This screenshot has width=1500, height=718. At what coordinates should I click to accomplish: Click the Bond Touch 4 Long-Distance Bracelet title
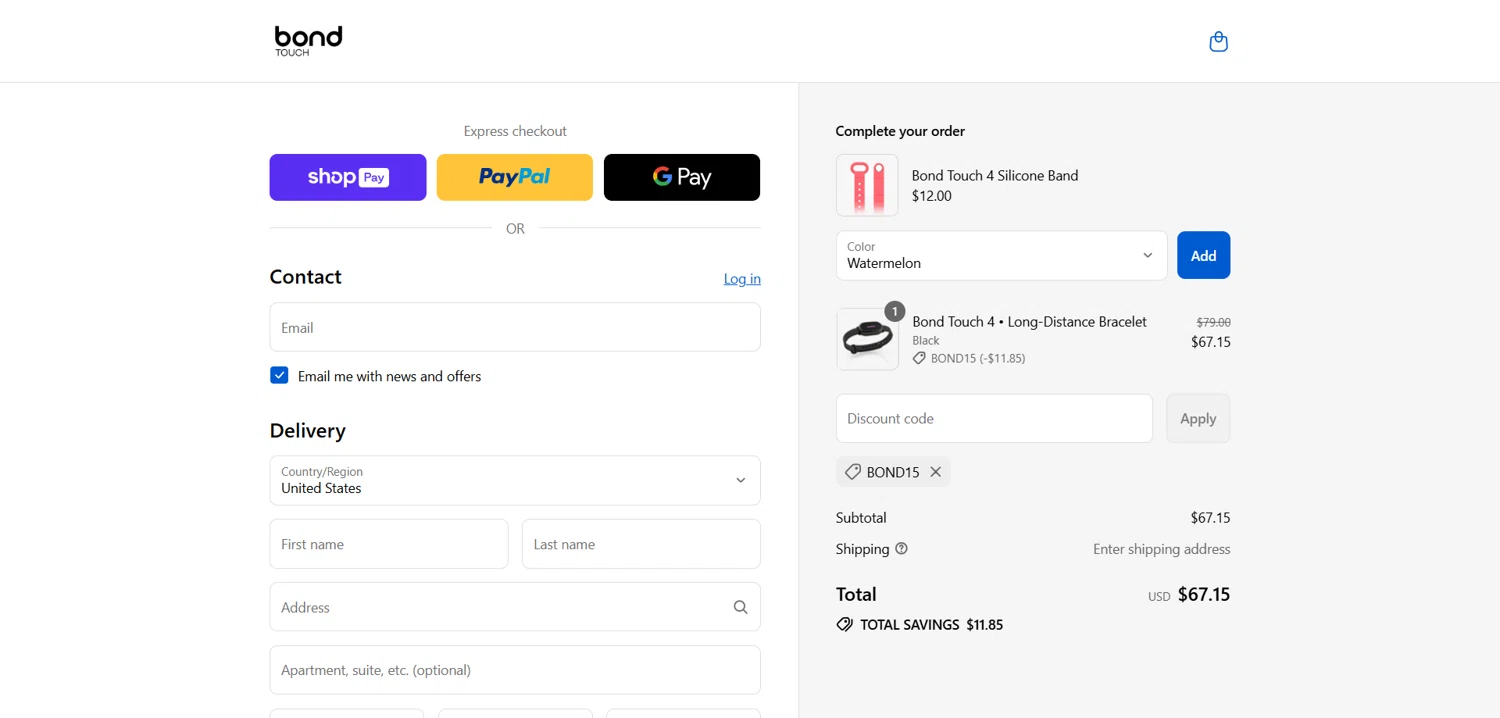pos(1029,321)
